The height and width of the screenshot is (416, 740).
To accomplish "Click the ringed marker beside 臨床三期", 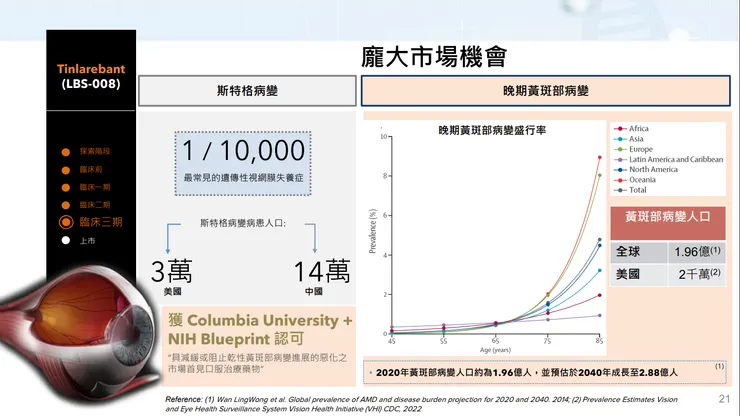I will [66, 222].
